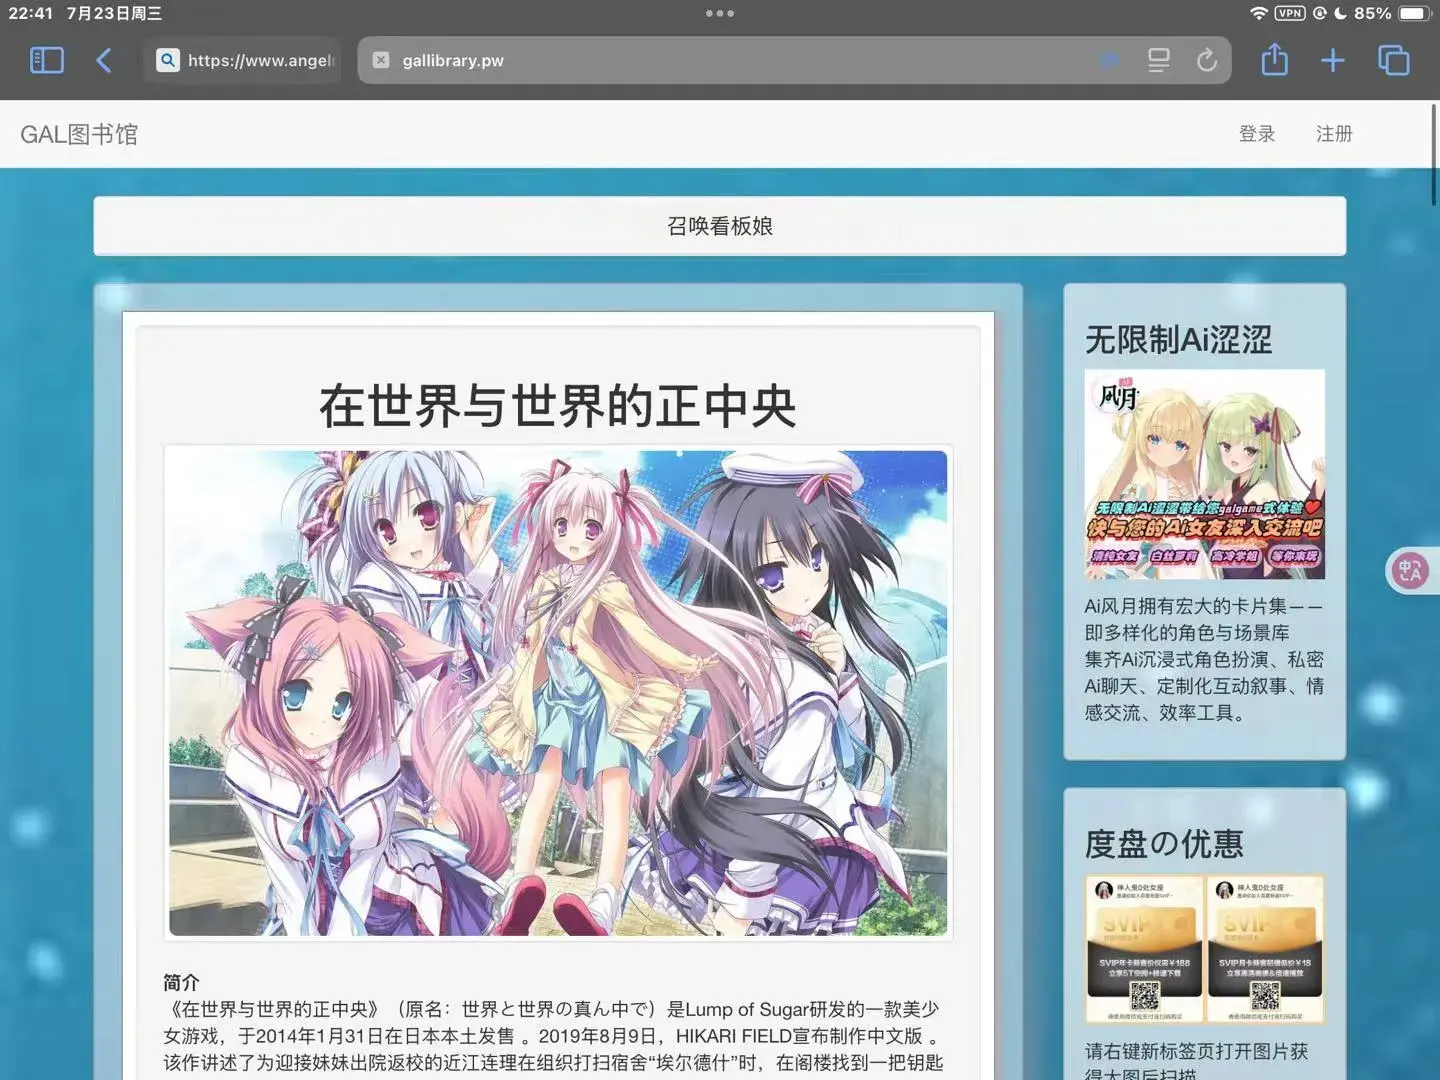Click the title 在世界与世界的正中央
The height and width of the screenshot is (1080, 1440).
[x=557, y=407]
